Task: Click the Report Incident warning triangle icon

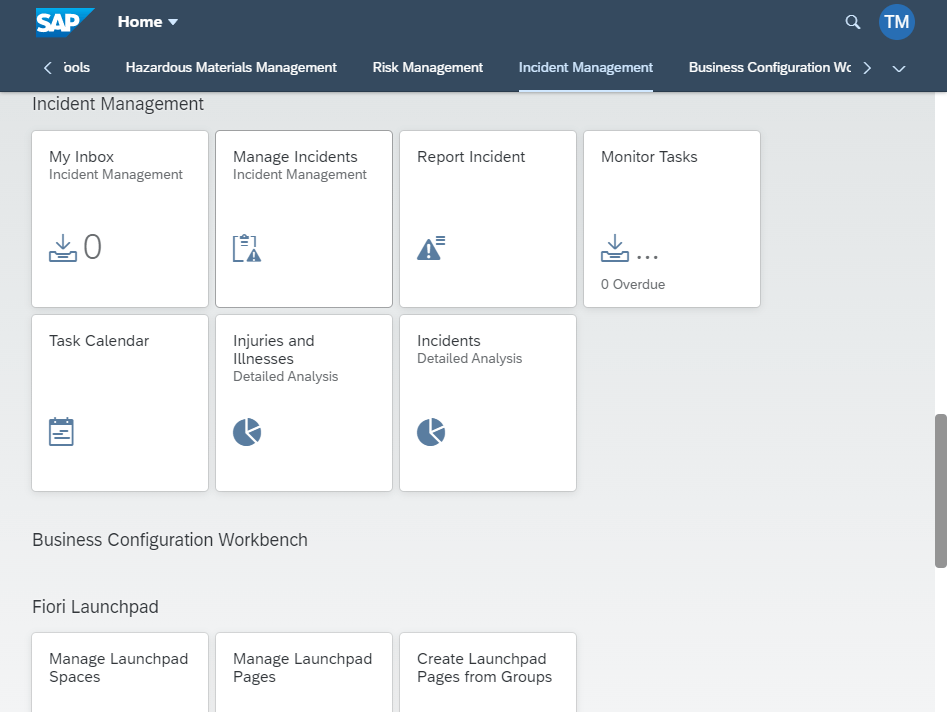Action: point(431,248)
